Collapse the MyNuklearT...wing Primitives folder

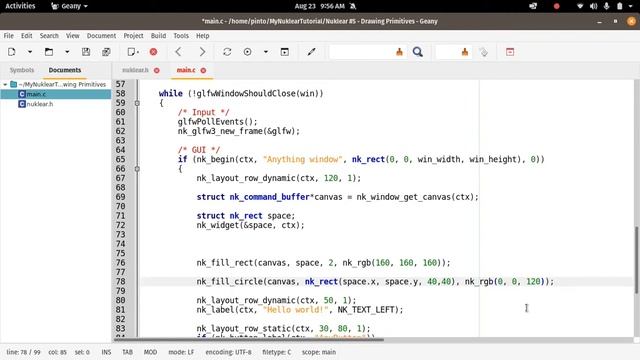5,84
